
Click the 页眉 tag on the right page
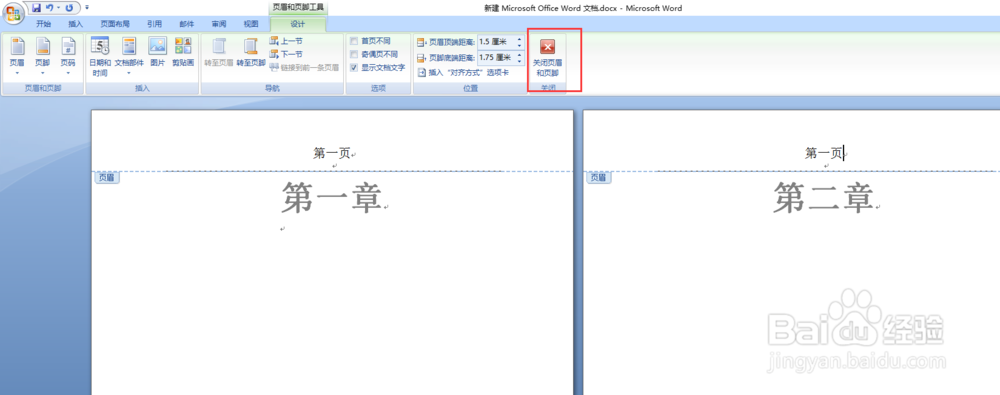coord(599,178)
